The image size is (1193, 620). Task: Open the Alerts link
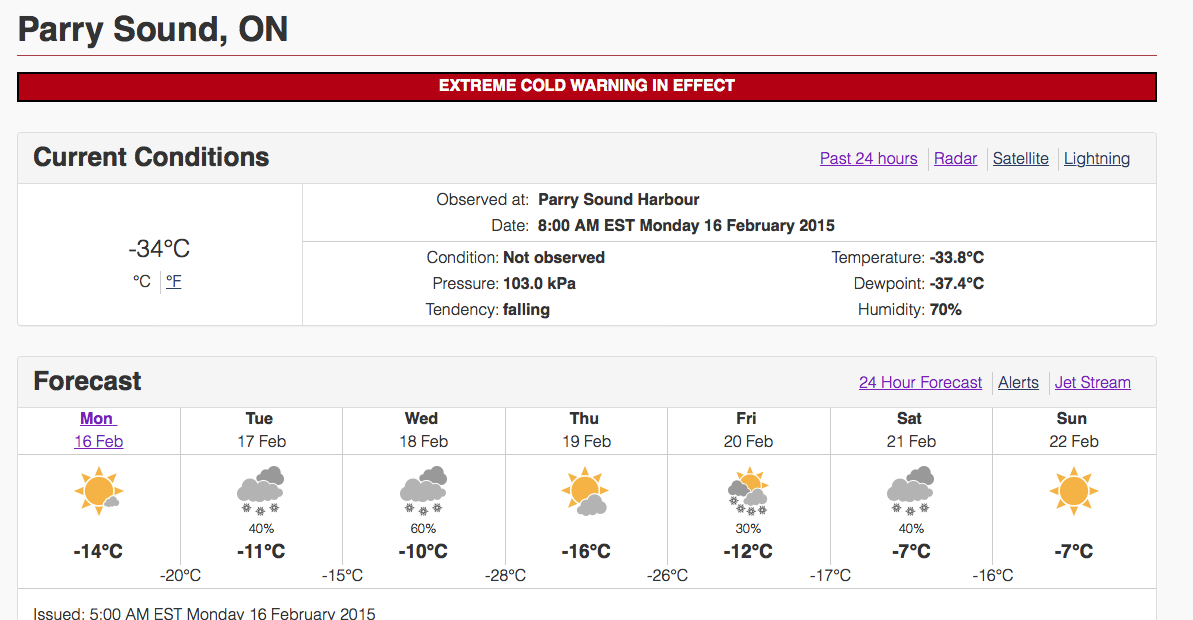point(1018,382)
